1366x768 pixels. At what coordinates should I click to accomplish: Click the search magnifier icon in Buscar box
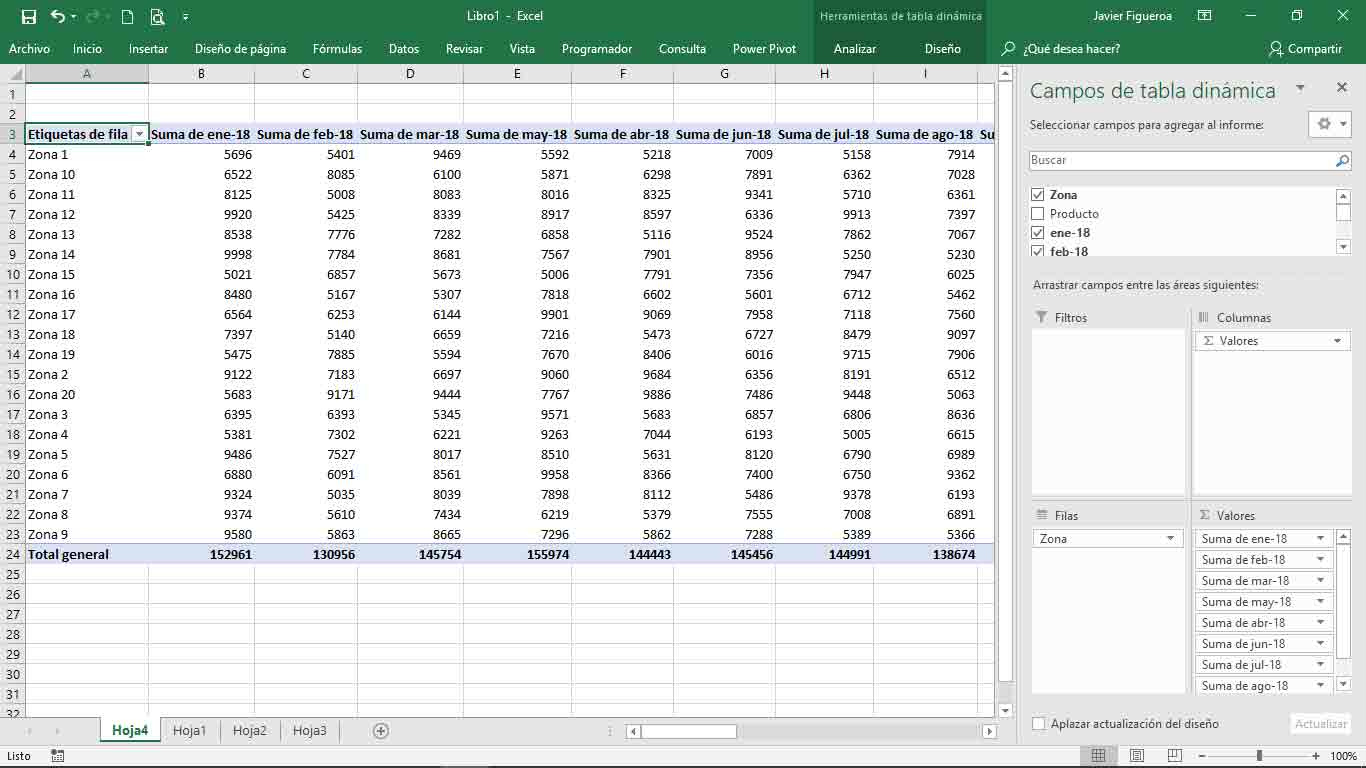pos(1342,160)
